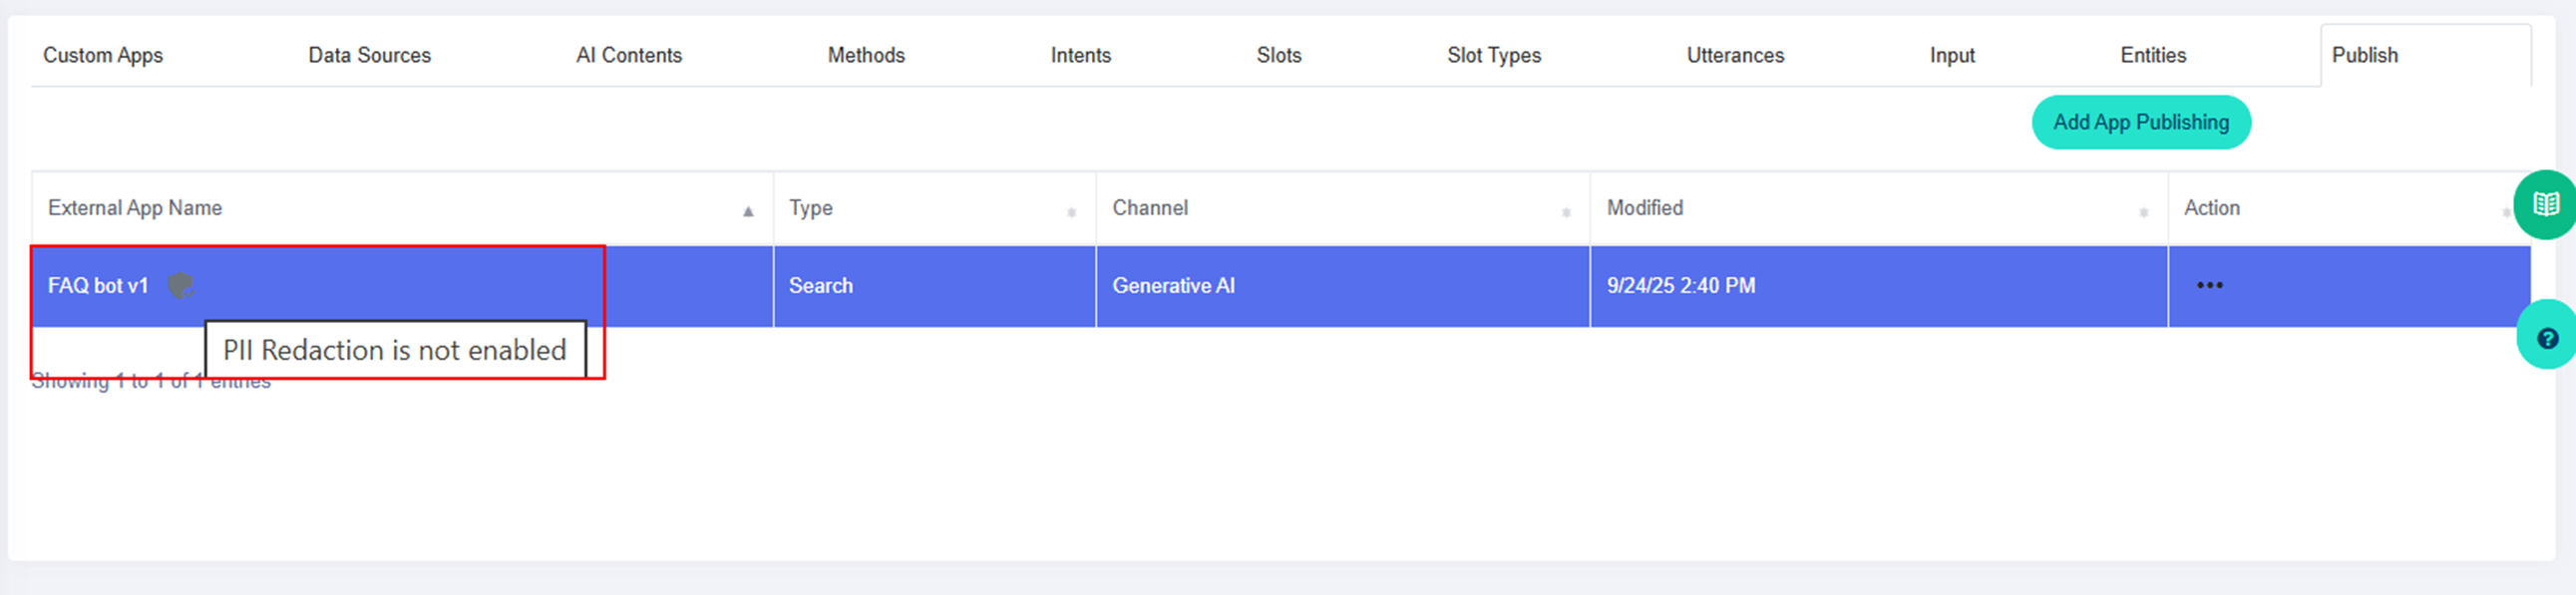This screenshot has width=2576, height=595.
Task: Select the Entities tab
Action: (x=2152, y=56)
